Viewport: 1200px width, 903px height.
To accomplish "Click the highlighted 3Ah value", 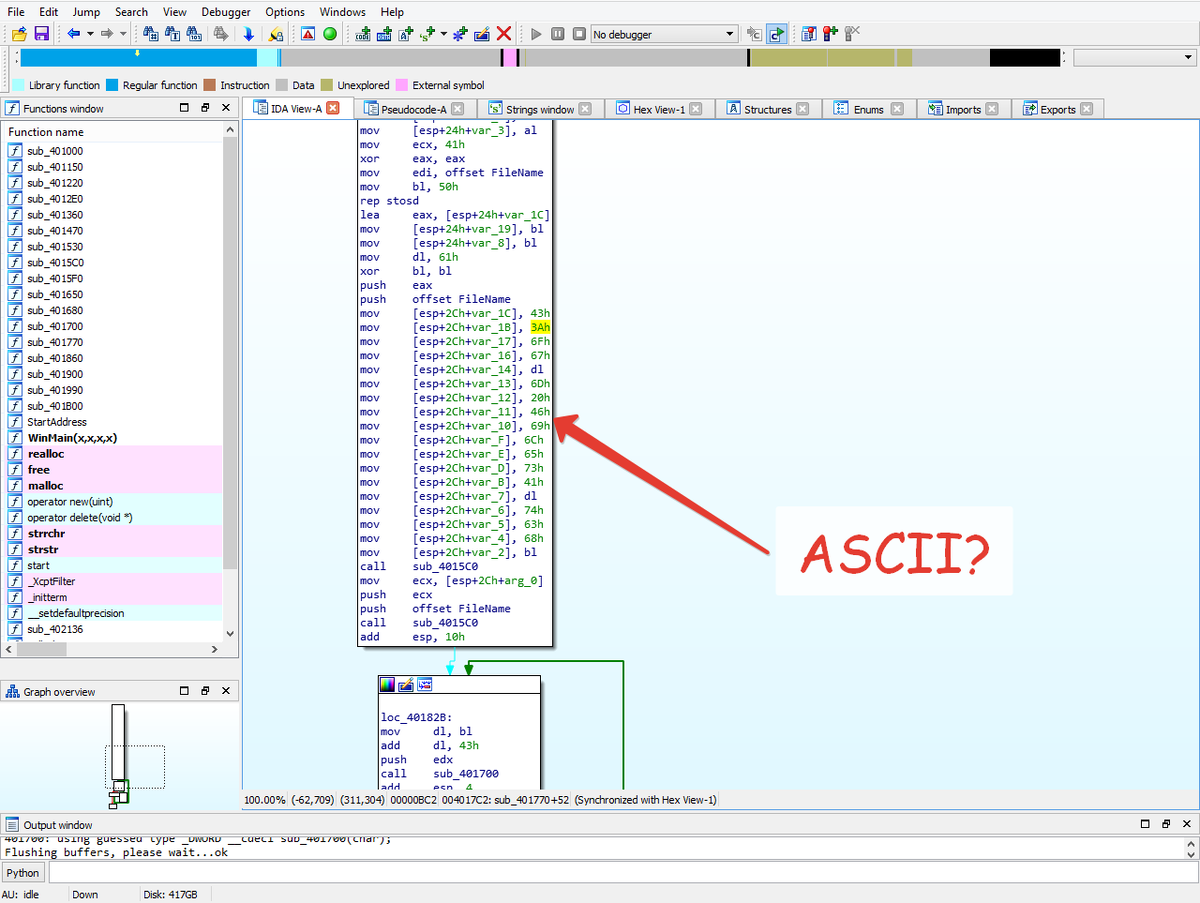I will (x=540, y=327).
